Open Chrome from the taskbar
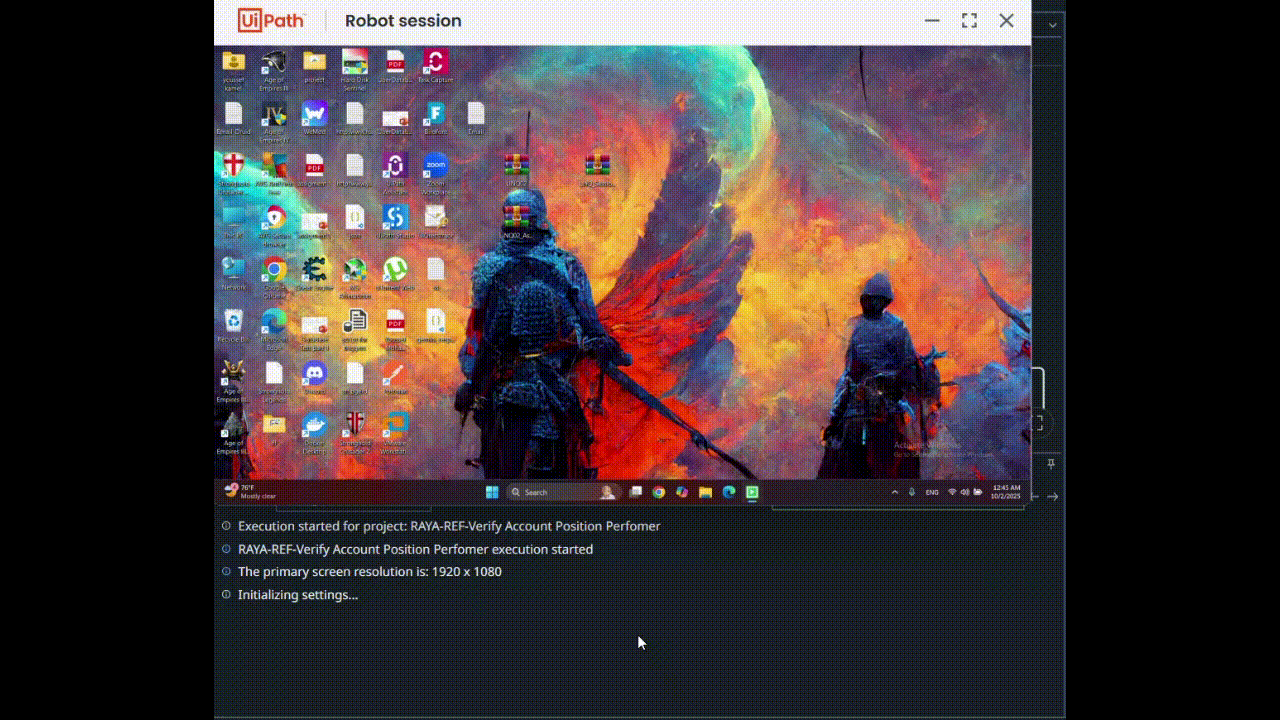The image size is (1280, 720). (x=659, y=492)
